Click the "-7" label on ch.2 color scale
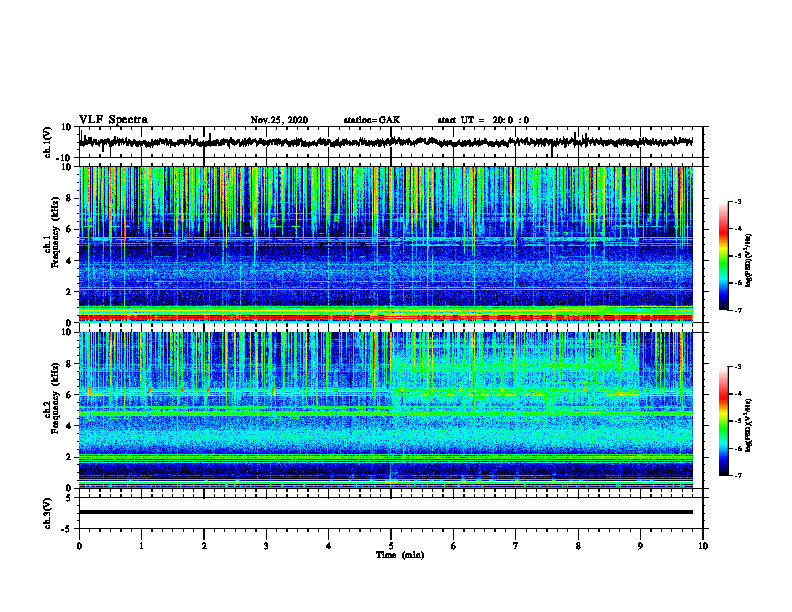The width and height of the screenshot is (792, 612). (x=737, y=475)
